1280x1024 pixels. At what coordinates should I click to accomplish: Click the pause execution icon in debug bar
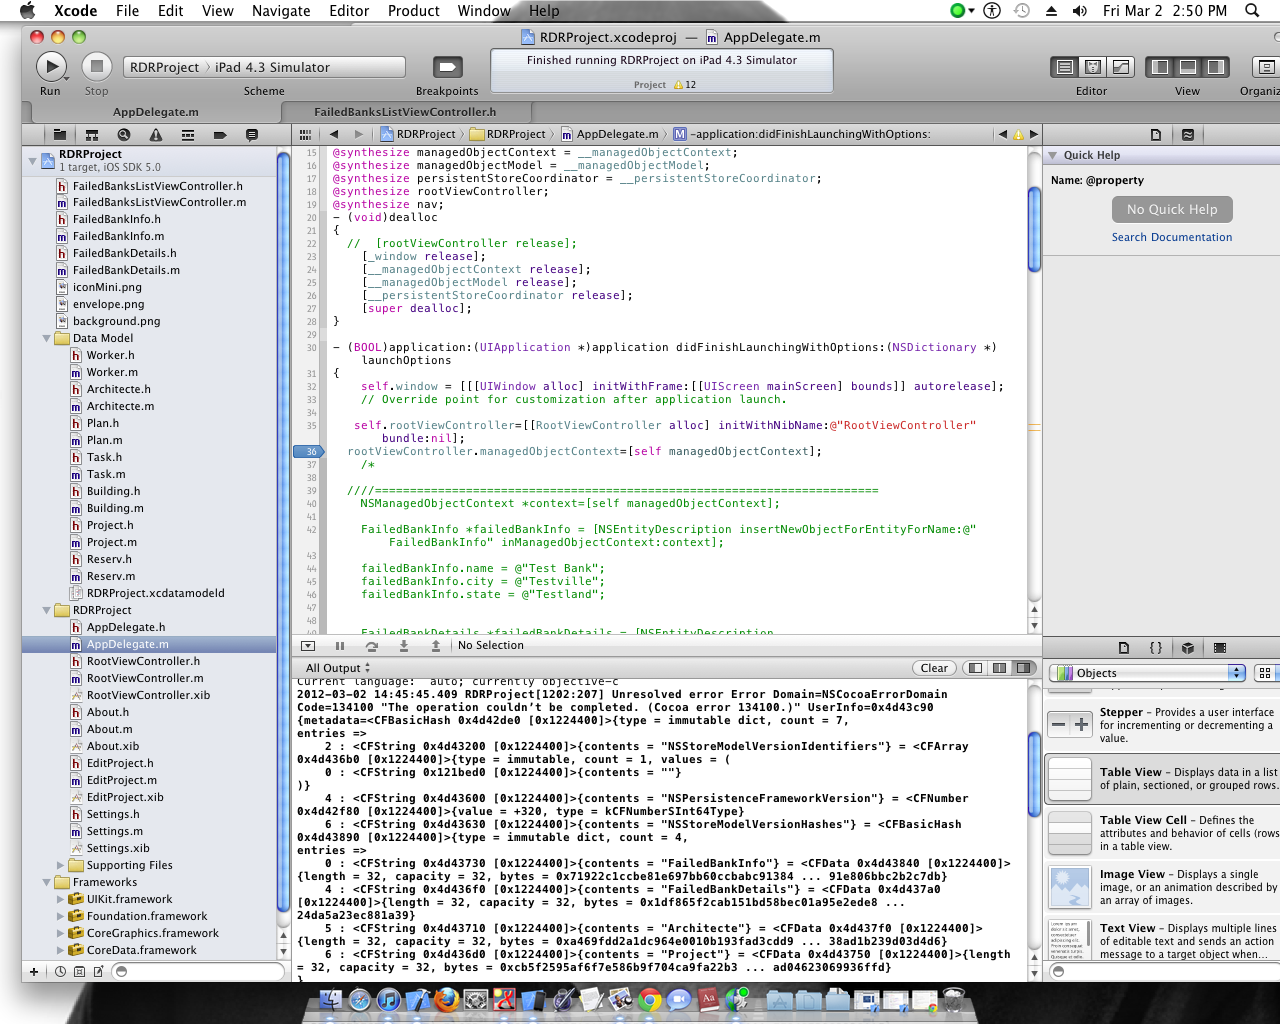point(340,646)
